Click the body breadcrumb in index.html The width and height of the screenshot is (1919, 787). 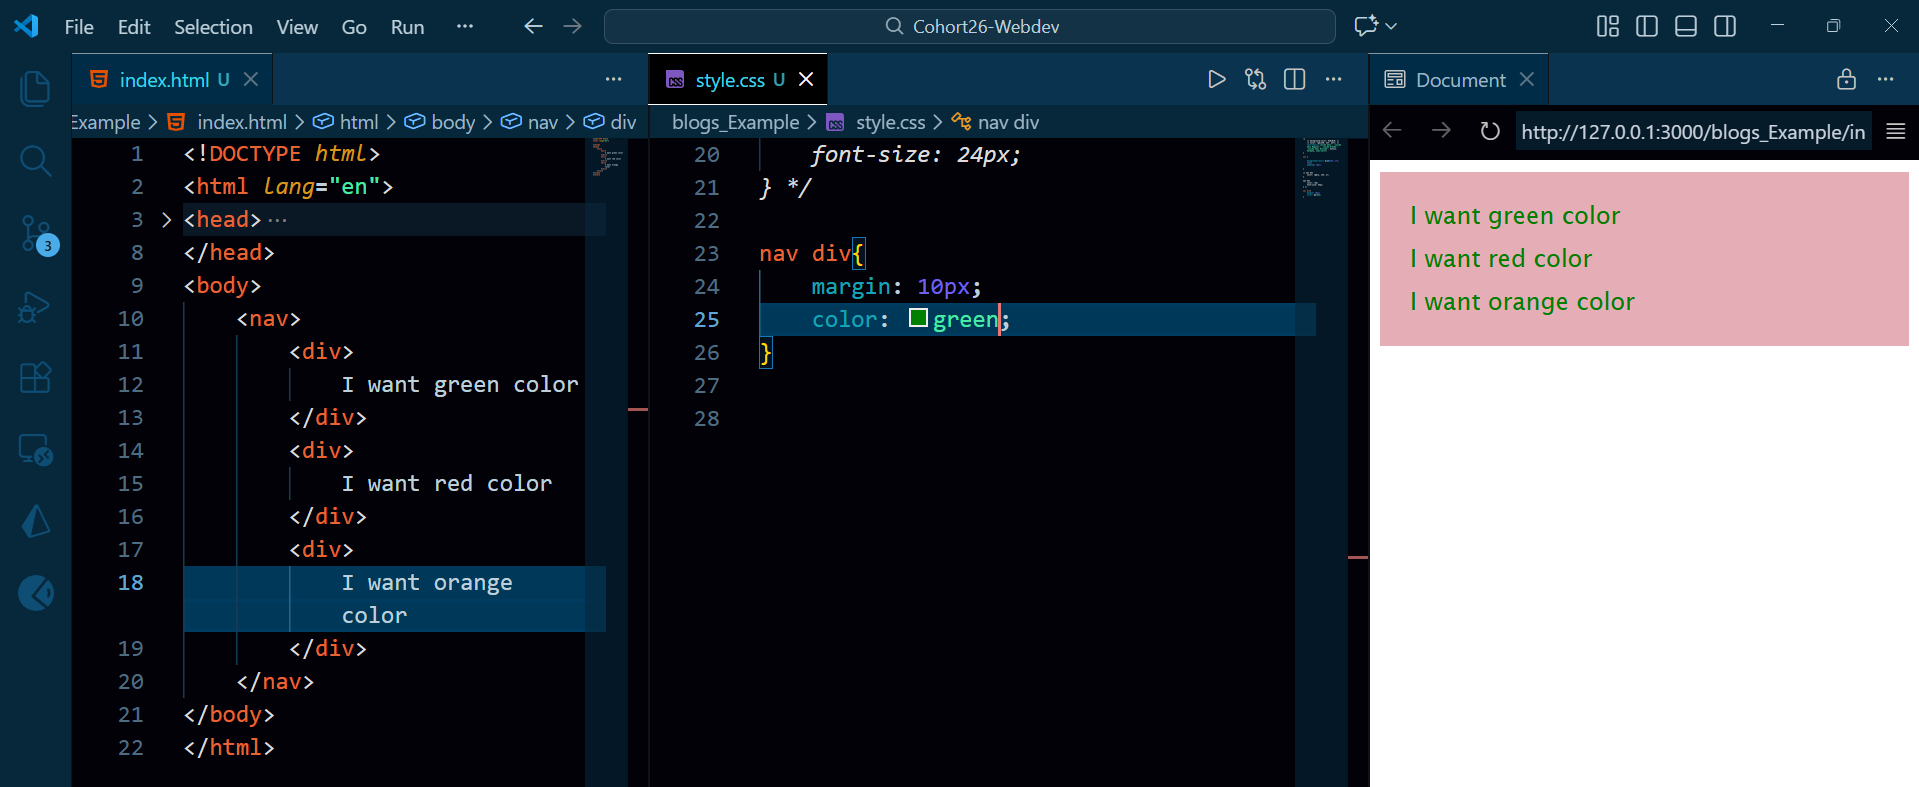click(440, 122)
